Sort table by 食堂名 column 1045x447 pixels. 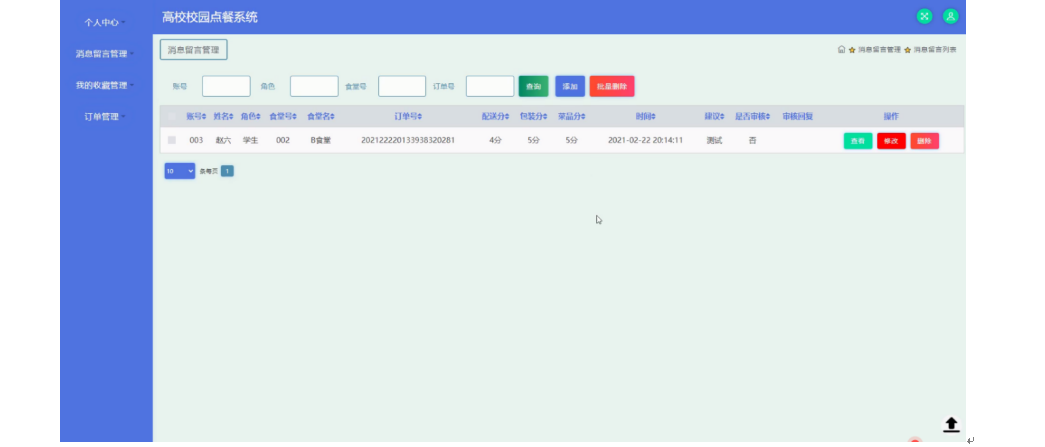[x=321, y=117]
